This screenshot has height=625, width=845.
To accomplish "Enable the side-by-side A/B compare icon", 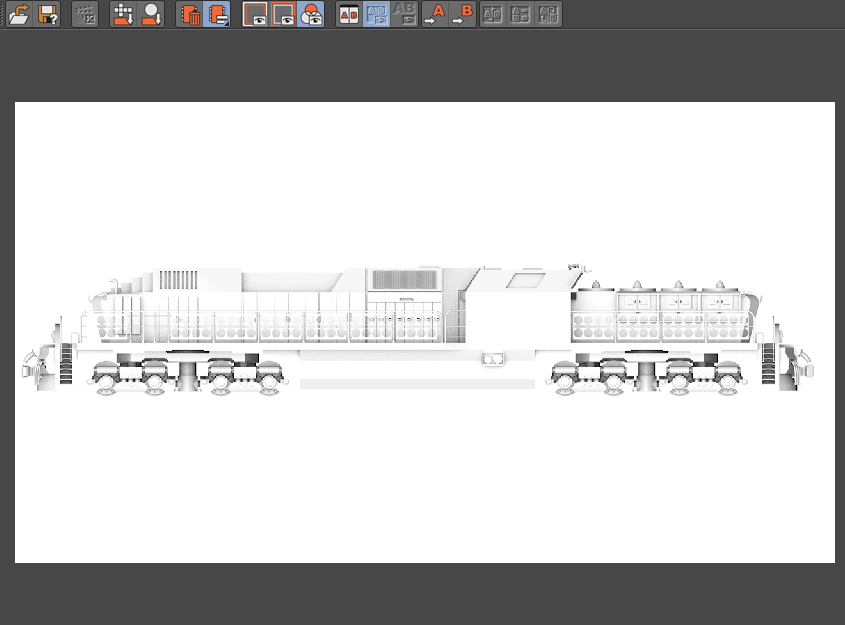I will coord(348,14).
